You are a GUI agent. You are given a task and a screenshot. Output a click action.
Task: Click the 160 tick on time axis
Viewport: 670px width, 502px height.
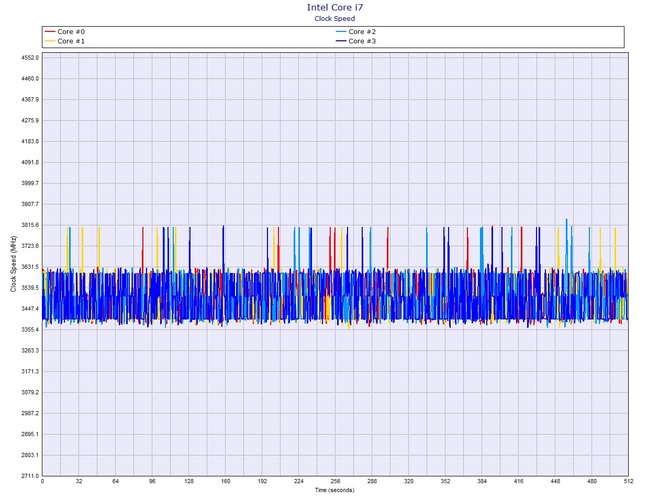pyautogui.click(x=226, y=481)
